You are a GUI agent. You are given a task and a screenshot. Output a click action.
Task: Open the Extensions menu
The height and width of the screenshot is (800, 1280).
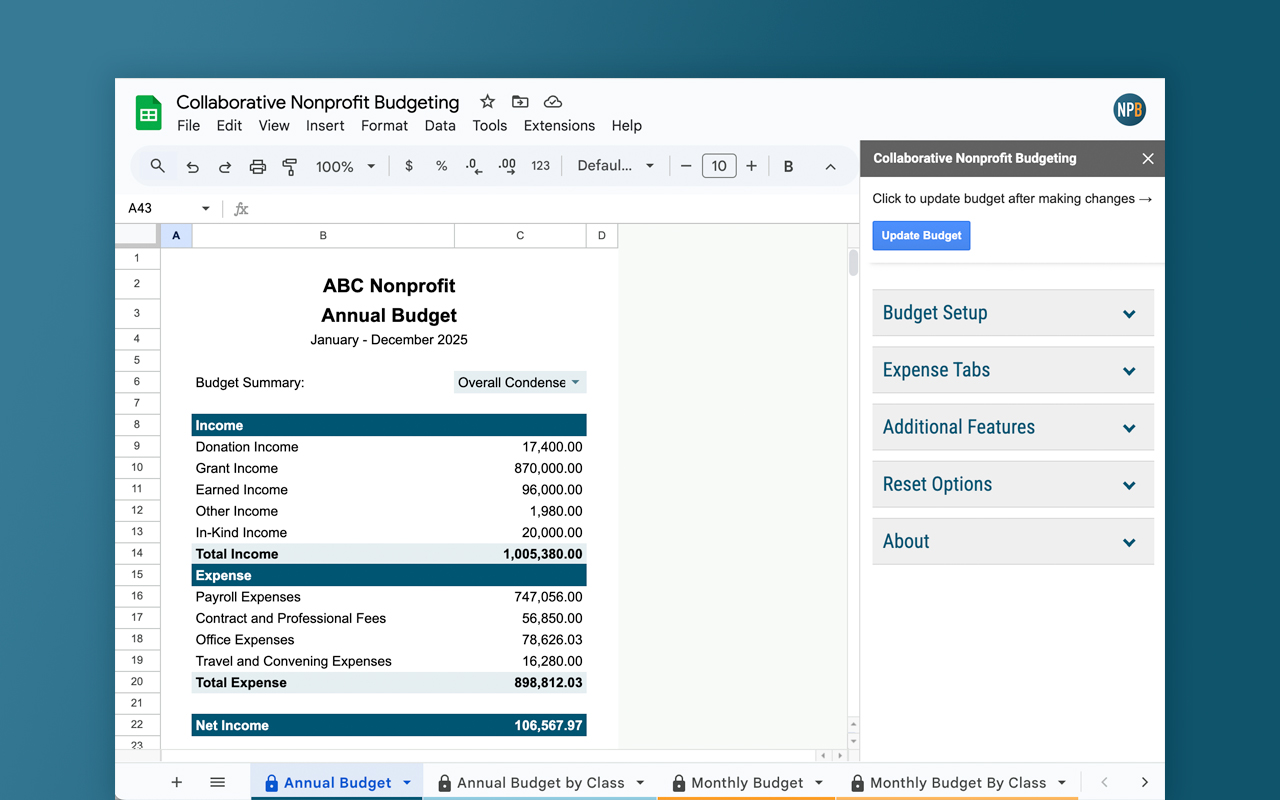point(559,125)
